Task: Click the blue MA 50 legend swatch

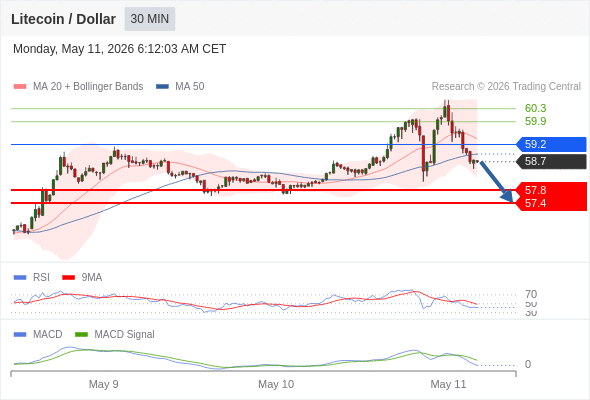Action: tap(162, 87)
